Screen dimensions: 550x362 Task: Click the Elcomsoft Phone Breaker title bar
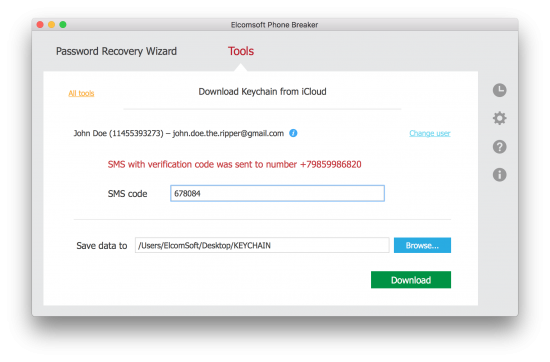coord(274,25)
